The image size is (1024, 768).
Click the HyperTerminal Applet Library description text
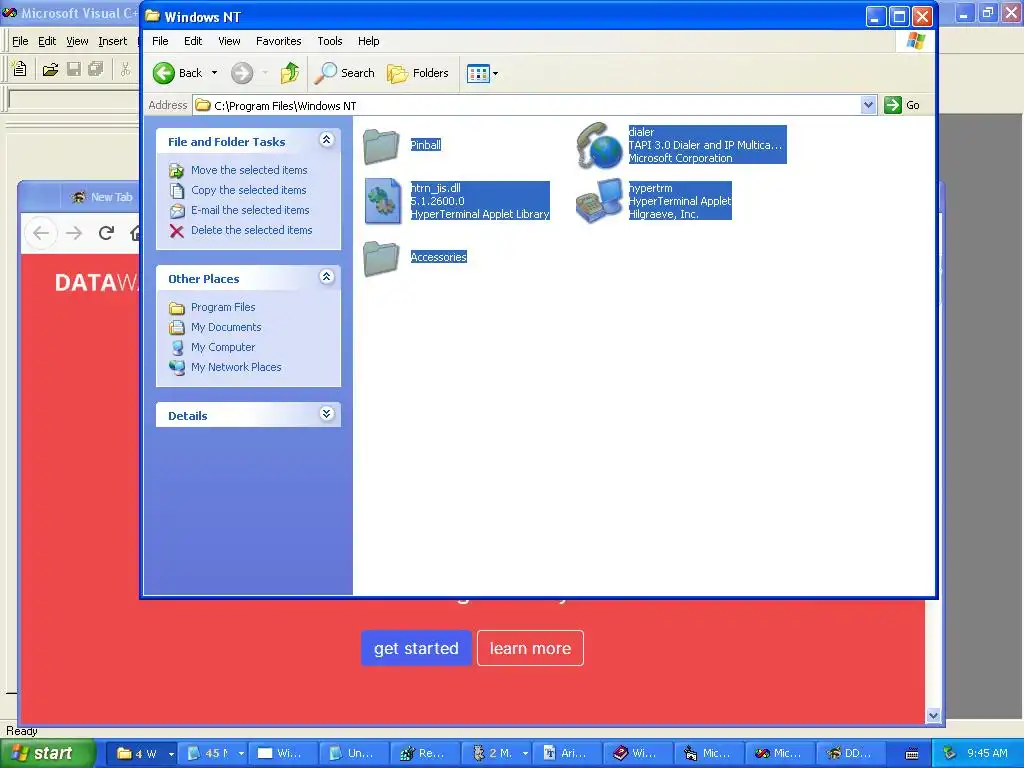click(479, 214)
